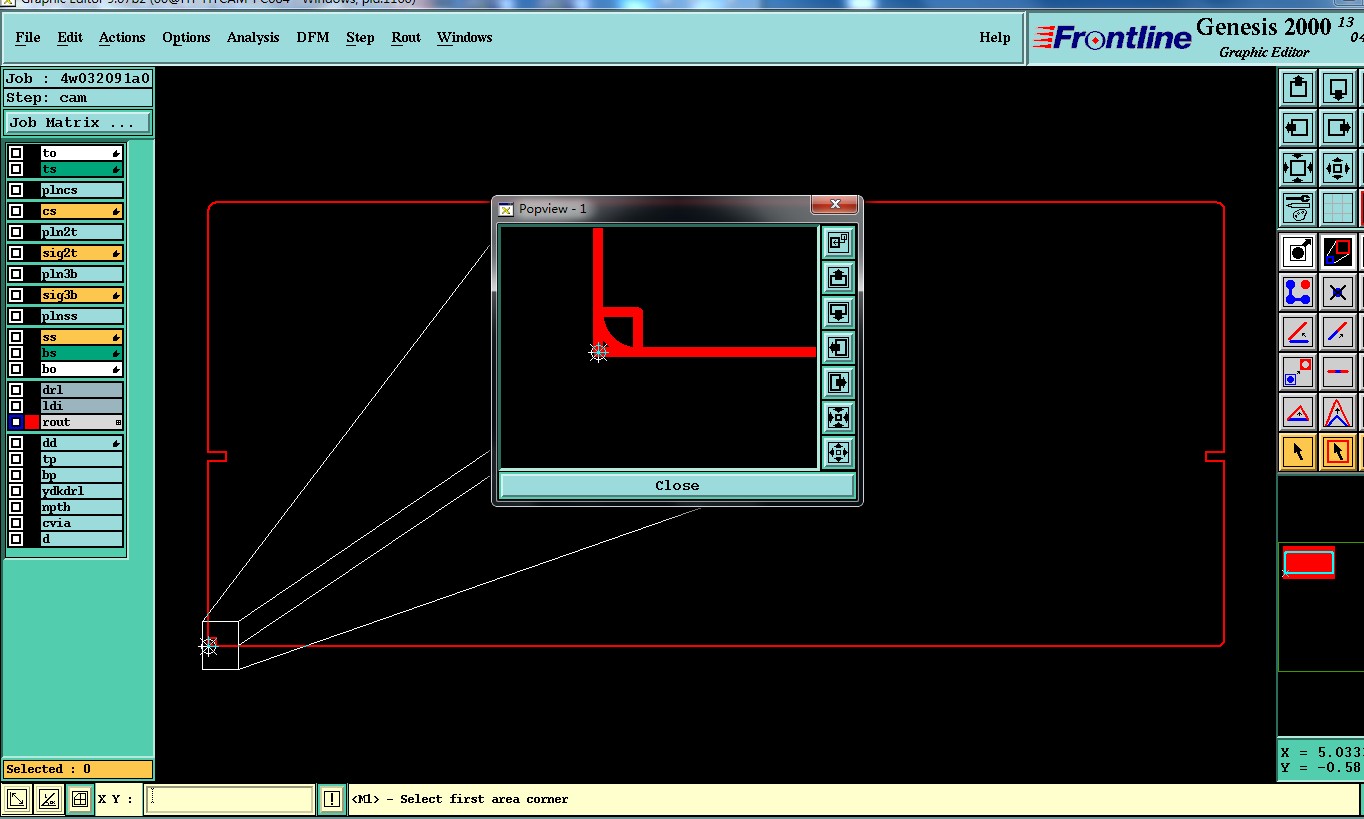The image size is (1364, 819).
Task: Click the red board overview thumbnail on right
Action: tap(1309, 562)
